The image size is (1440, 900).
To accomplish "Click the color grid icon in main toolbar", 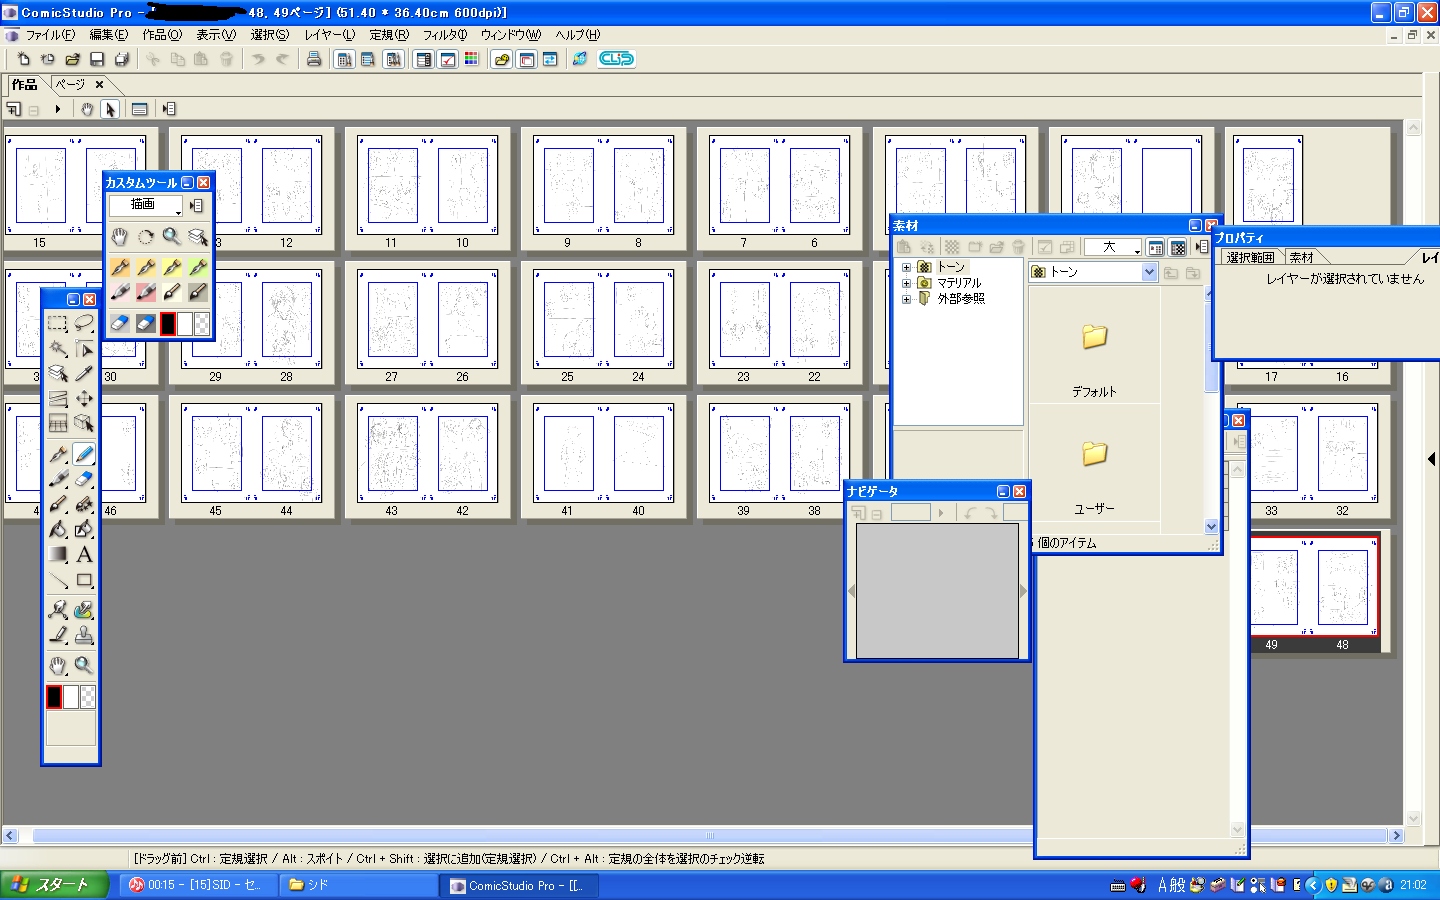I will click(471, 59).
